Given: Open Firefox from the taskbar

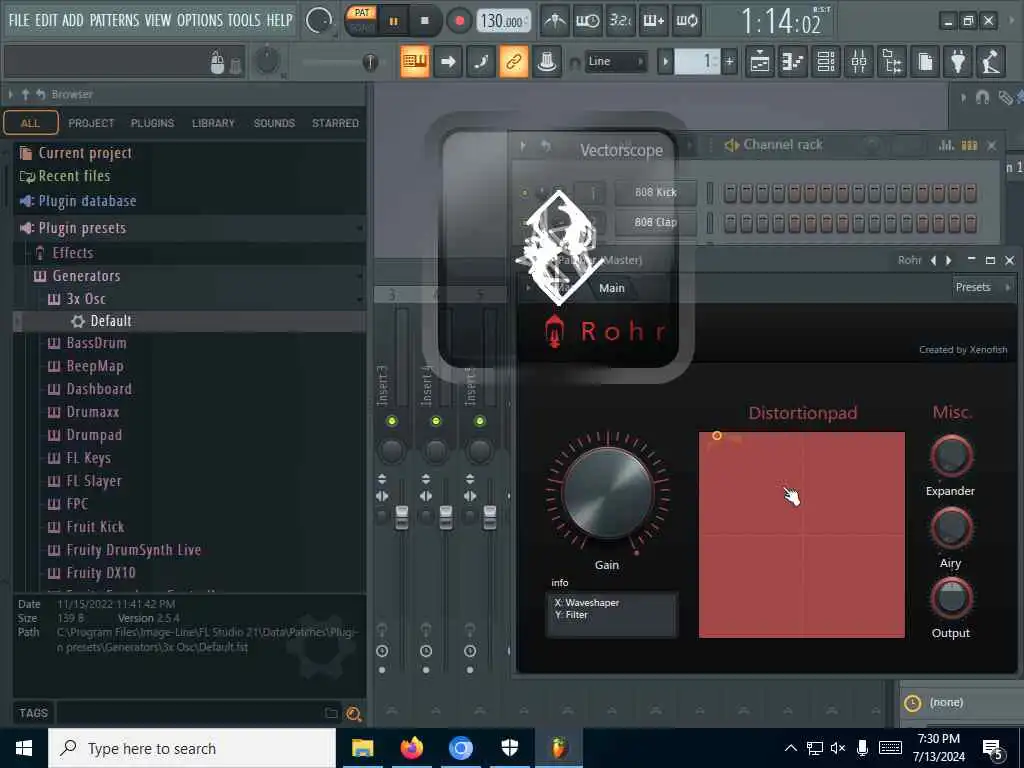Looking at the screenshot, I should [x=411, y=748].
